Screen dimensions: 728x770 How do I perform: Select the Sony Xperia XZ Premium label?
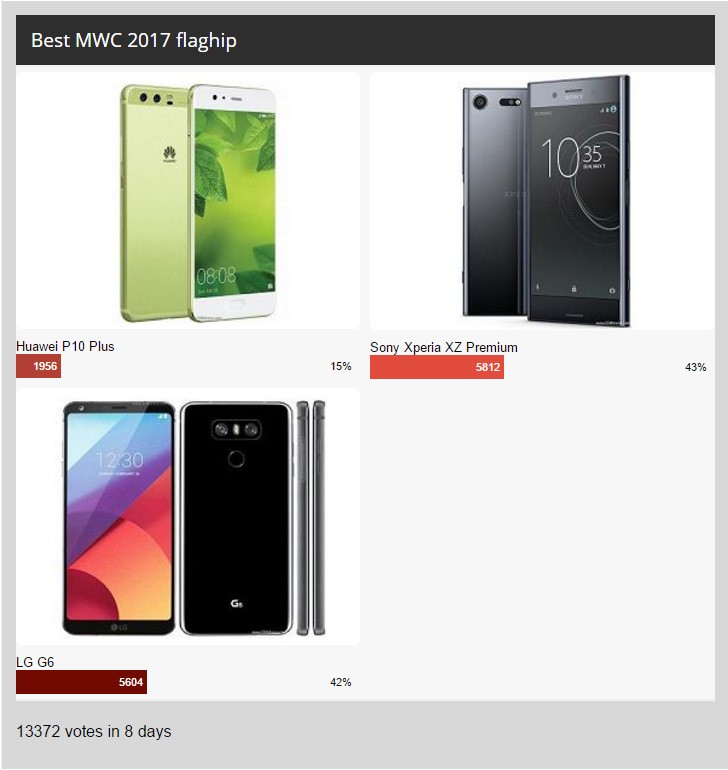point(444,347)
